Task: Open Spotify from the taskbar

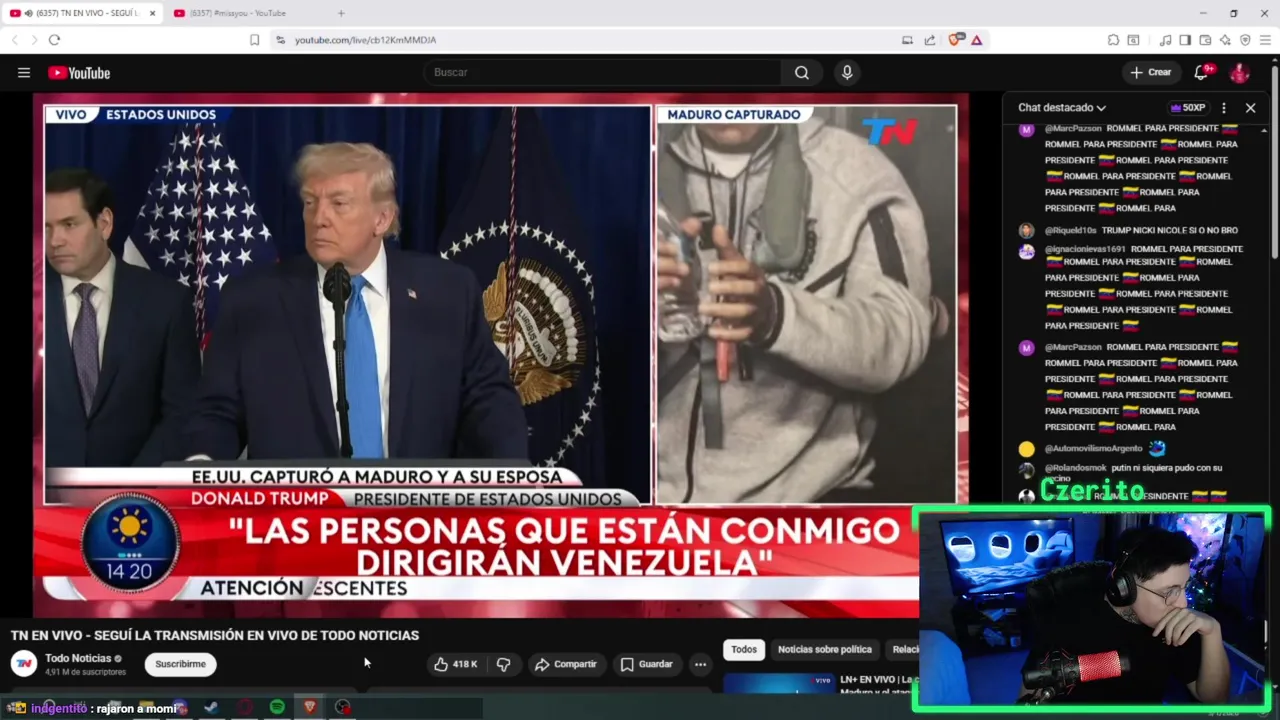Action: [x=277, y=707]
